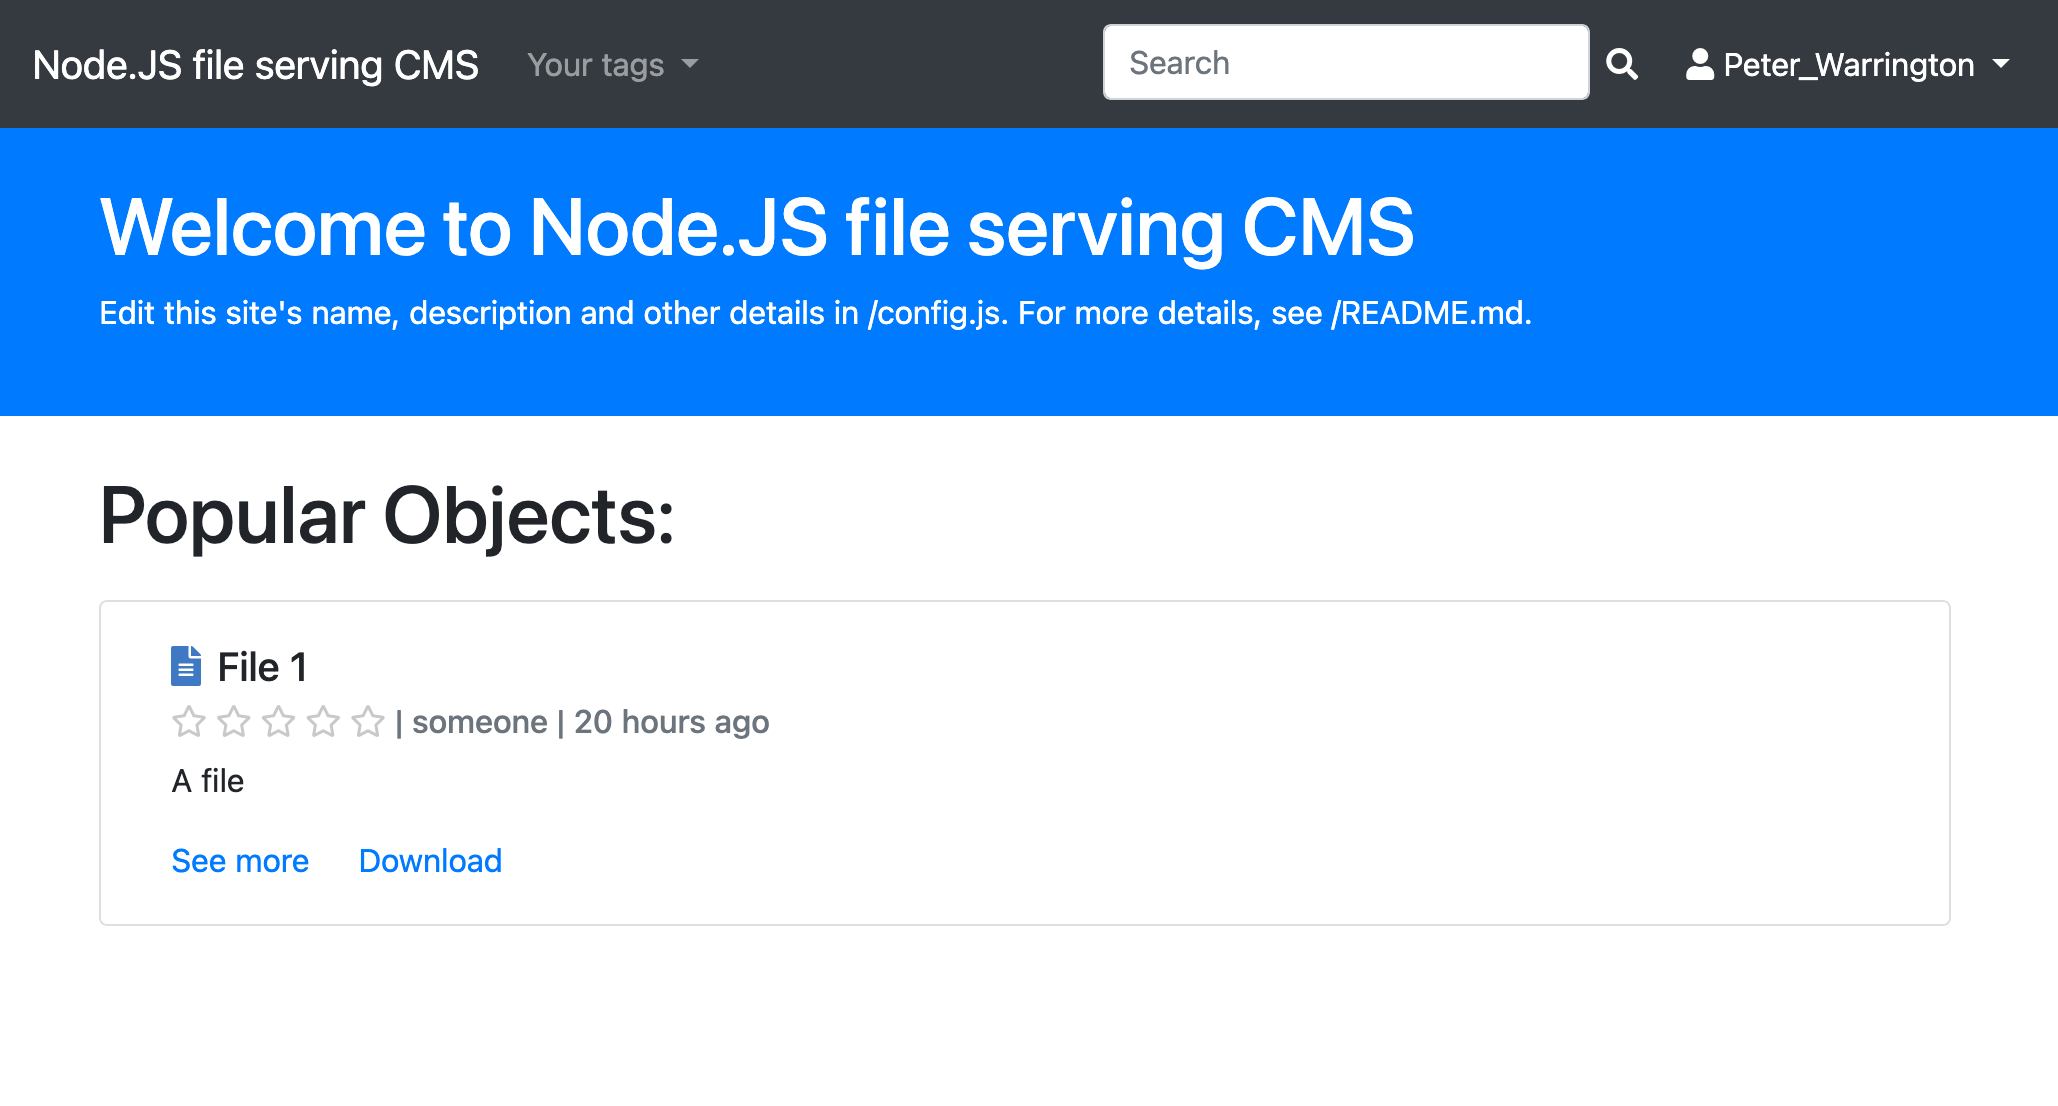Click the 'A file' description text
This screenshot has width=2058, height=1106.
[x=208, y=781]
